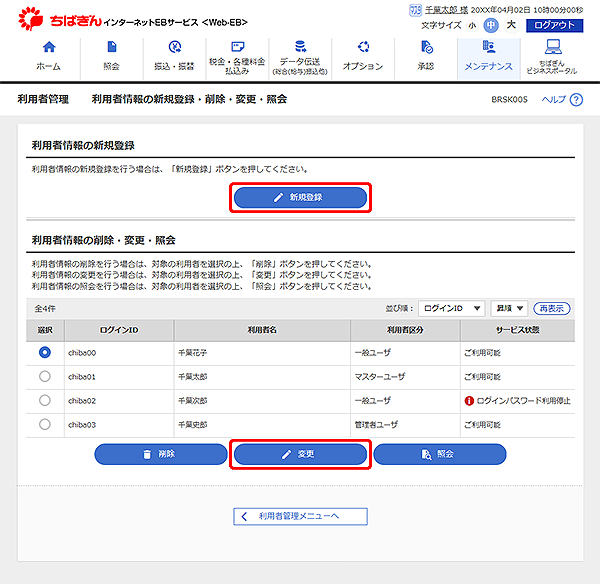600x584 pixels.
Task: Set text size to 小
Action: 473,26
